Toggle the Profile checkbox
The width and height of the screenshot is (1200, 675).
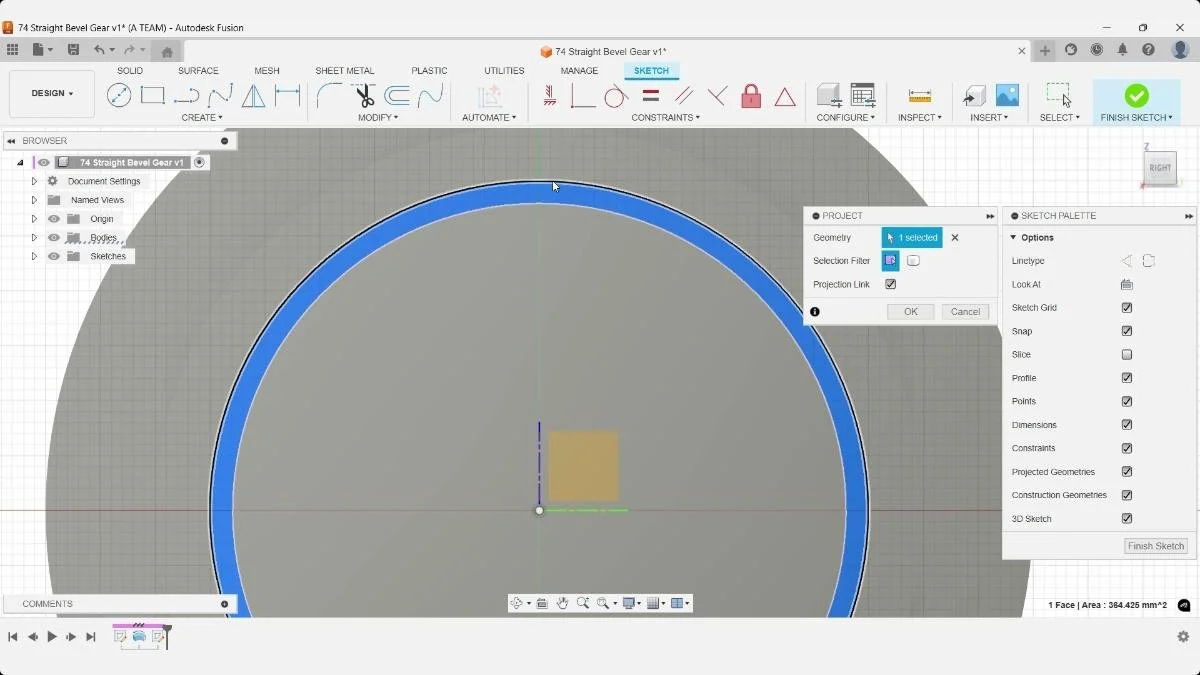pyautogui.click(x=1127, y=378)
